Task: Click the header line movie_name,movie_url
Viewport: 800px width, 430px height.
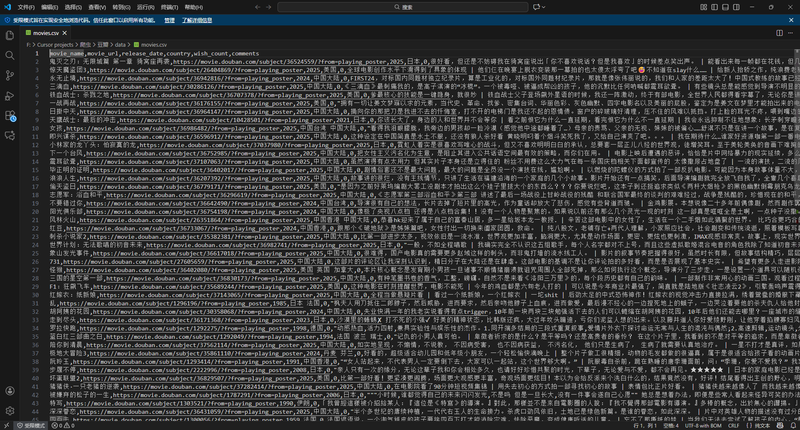Action: [x=154, y=53]
